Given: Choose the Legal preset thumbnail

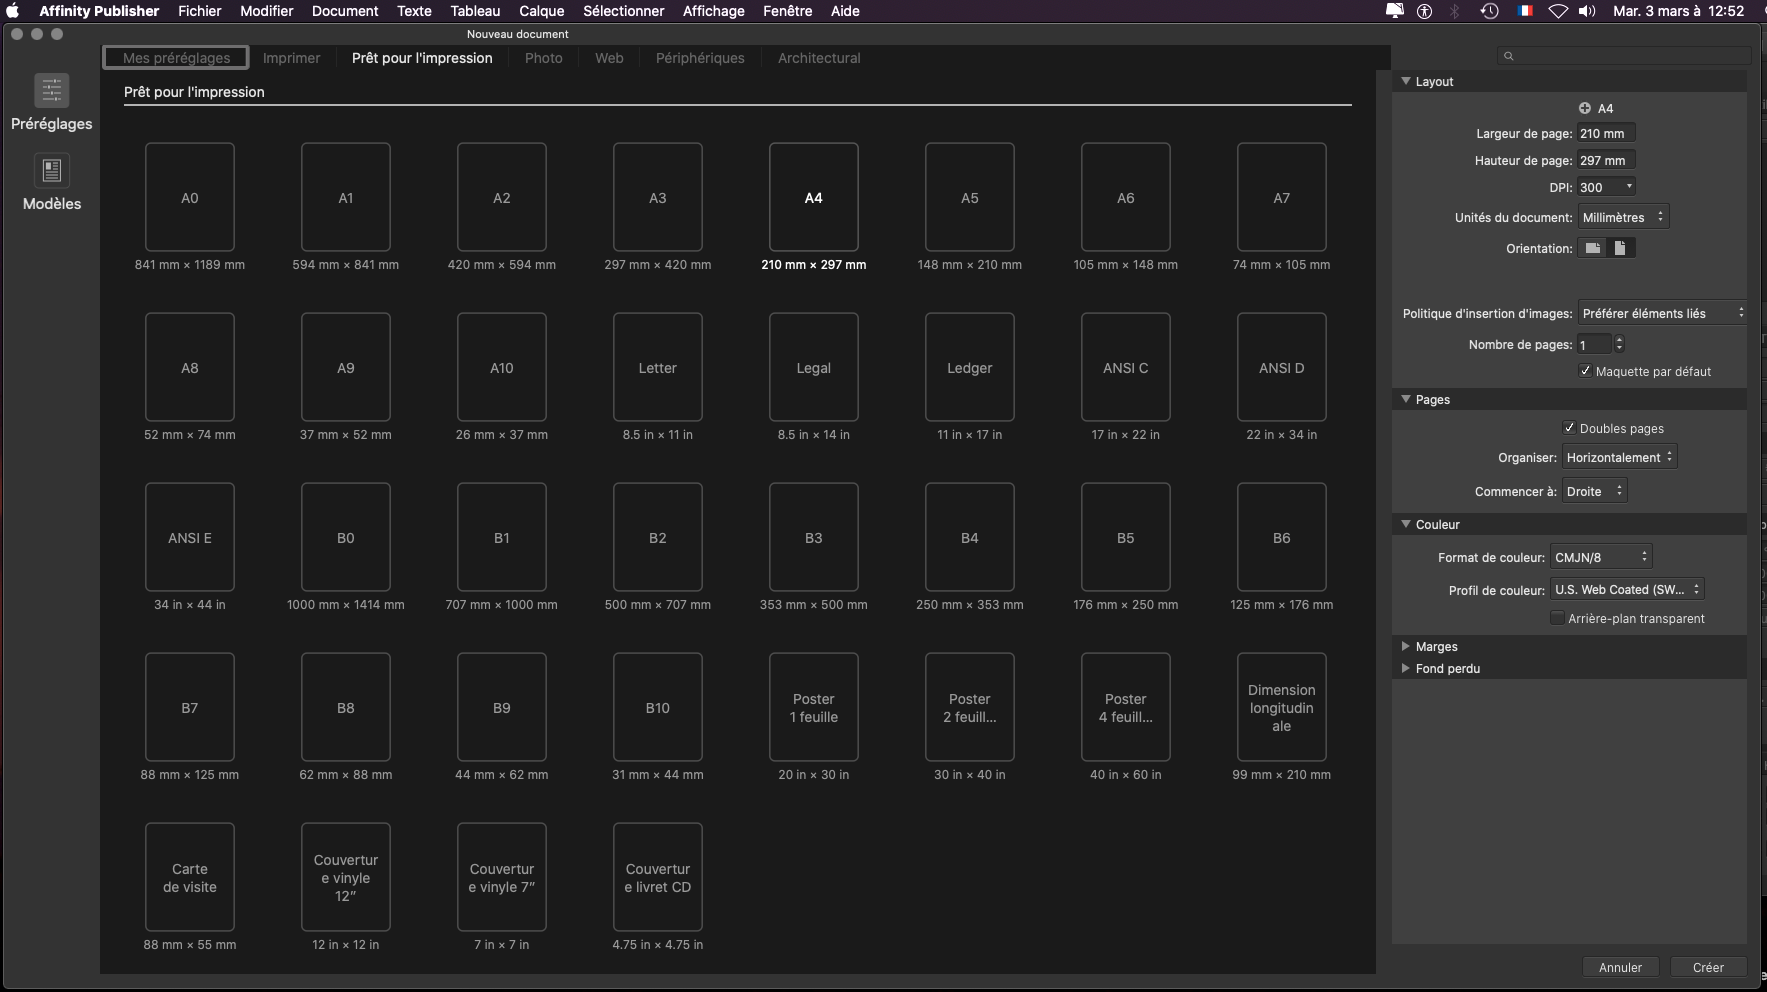Looking at the screenshot, I should (x=814, y=367).
